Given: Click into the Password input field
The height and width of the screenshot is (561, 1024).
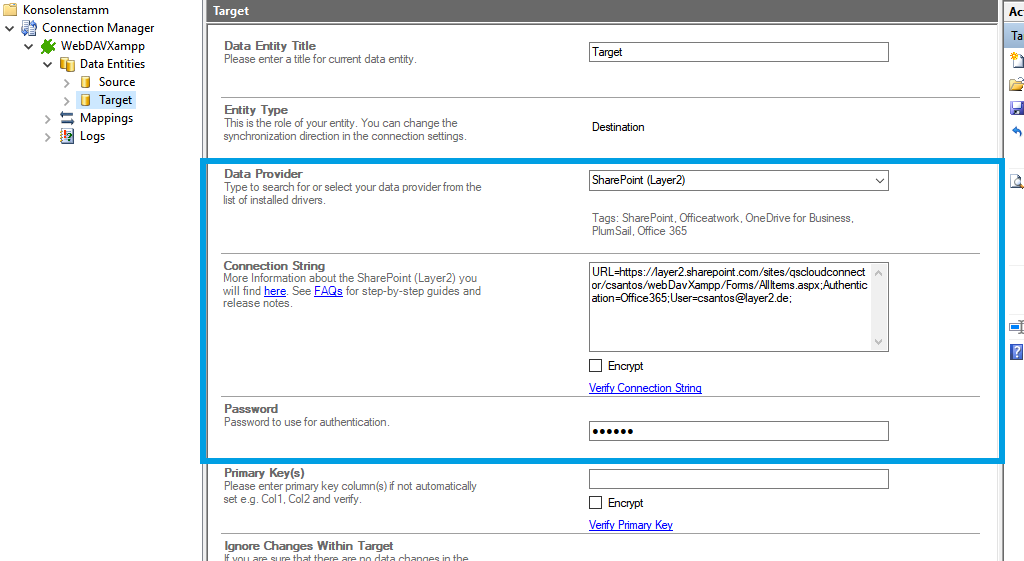Looking at the screenshot, I should pos(738,431).
